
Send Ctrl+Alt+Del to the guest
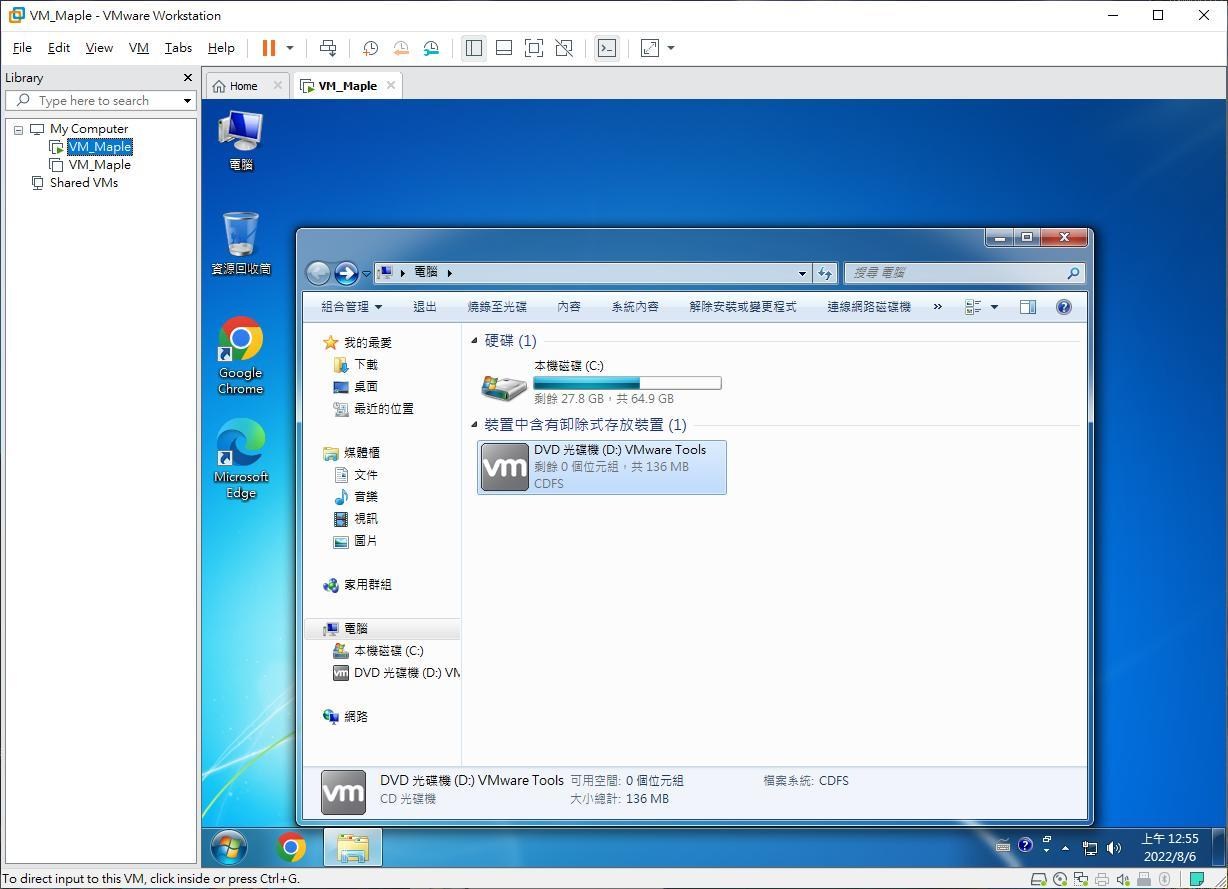pos(328,47)
